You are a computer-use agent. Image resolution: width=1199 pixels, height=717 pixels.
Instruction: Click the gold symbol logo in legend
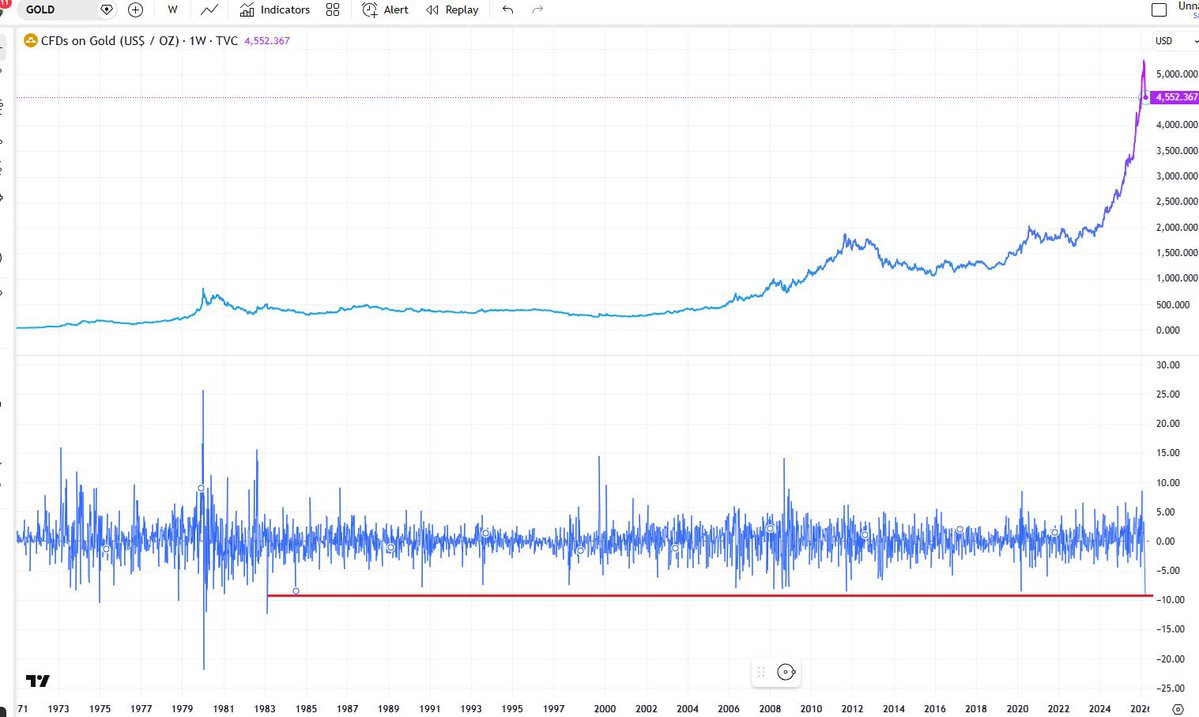tap(31, 41)
